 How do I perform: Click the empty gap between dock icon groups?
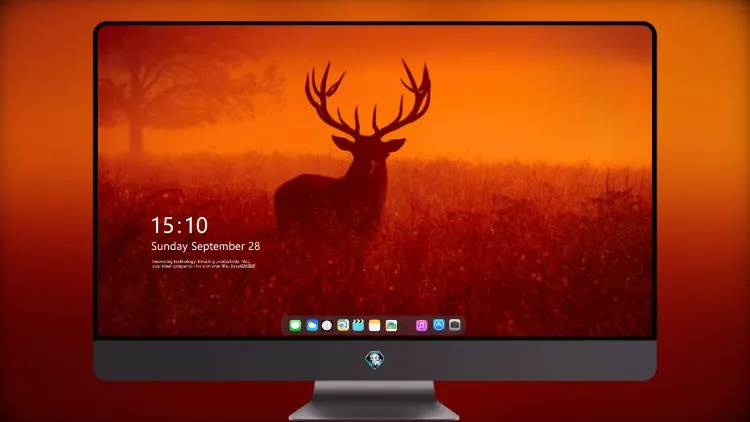407,325
